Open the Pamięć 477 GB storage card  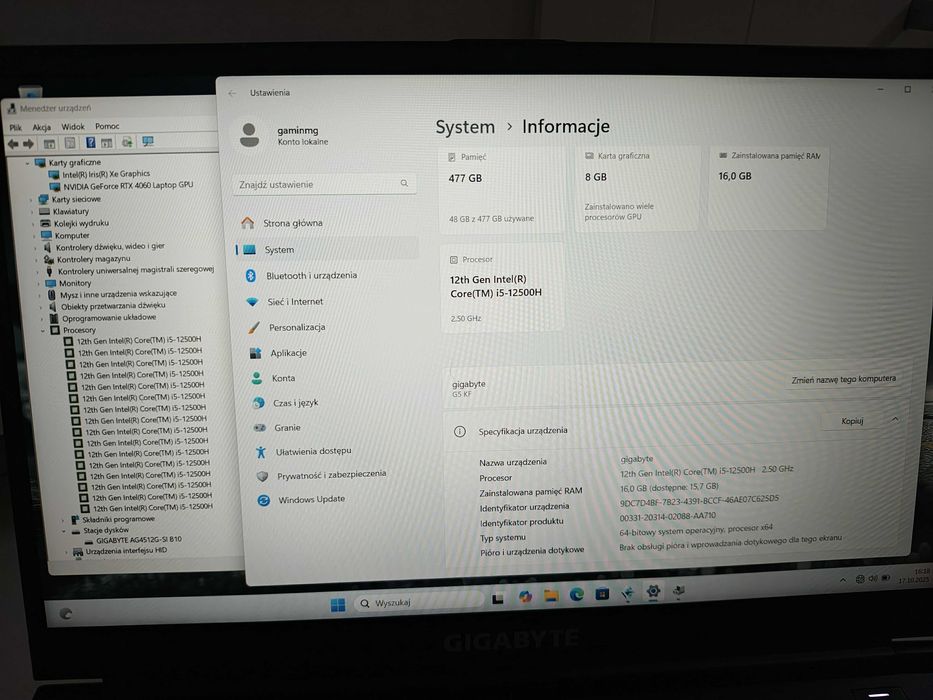click(502, 189)
